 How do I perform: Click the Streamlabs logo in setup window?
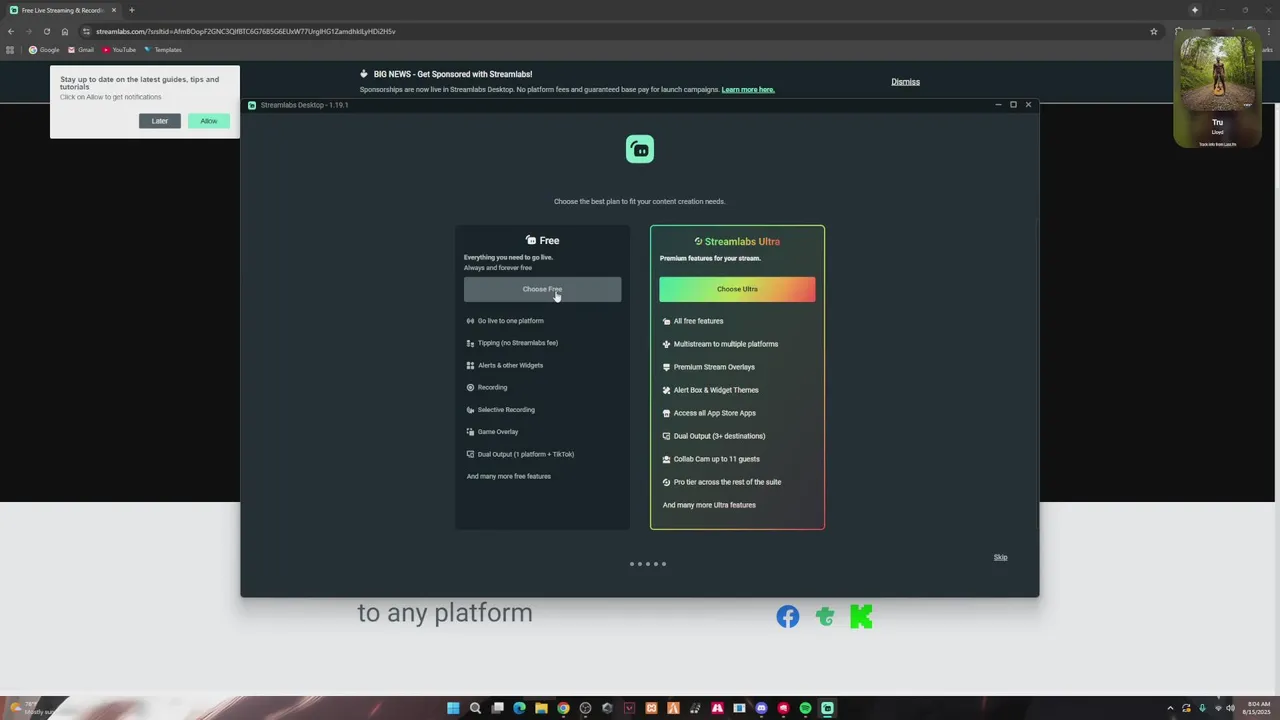pos(640,149)
